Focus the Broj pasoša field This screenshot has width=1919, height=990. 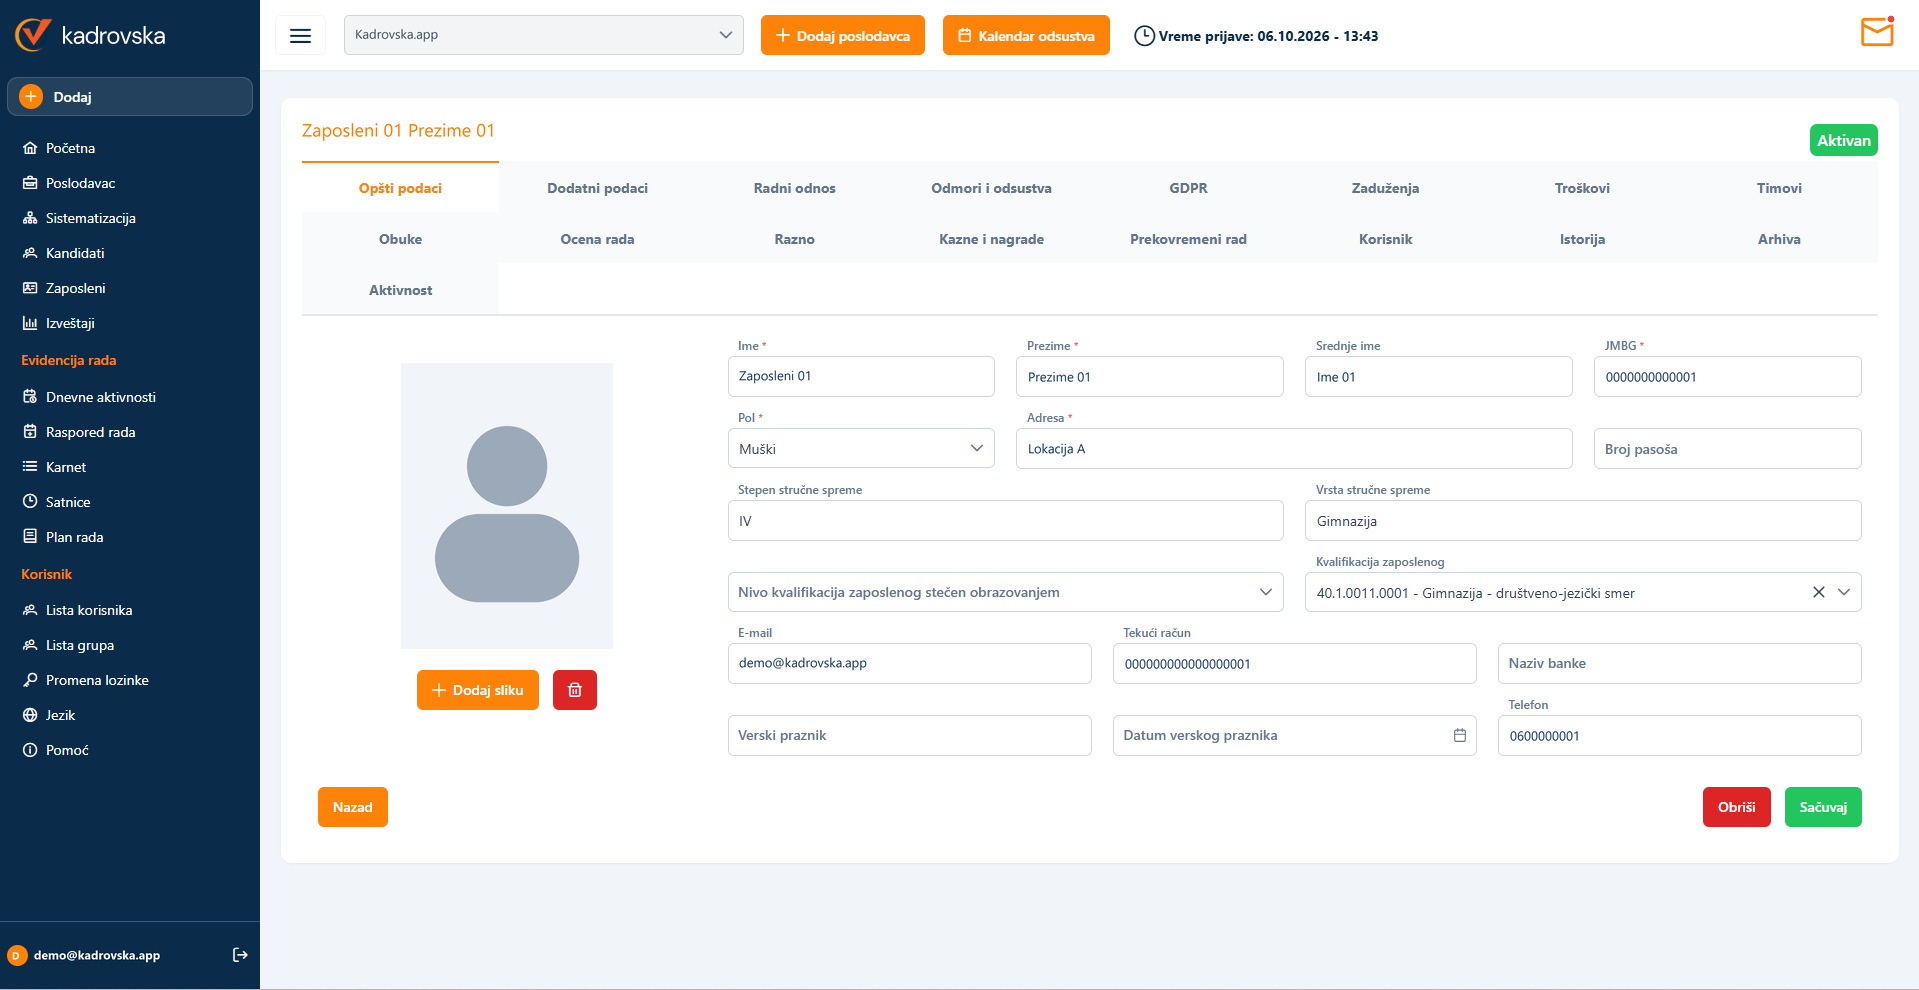[1727, 448]
